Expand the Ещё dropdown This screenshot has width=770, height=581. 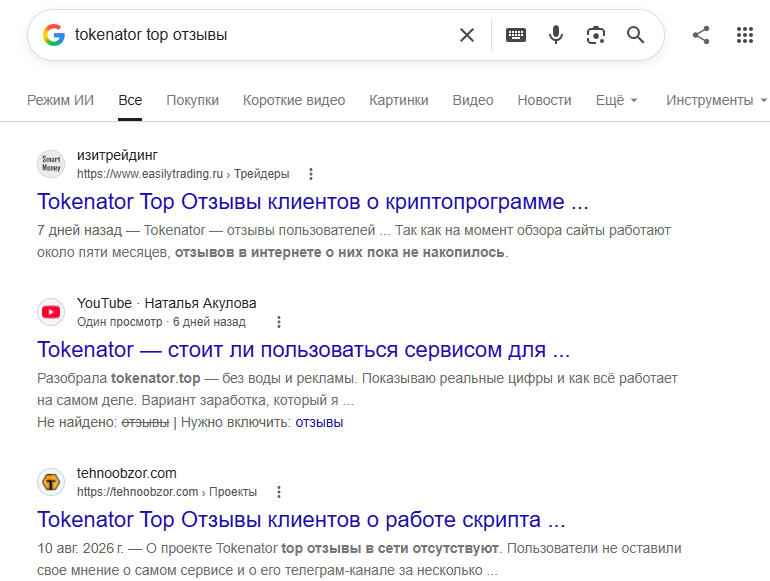point(616,100)
